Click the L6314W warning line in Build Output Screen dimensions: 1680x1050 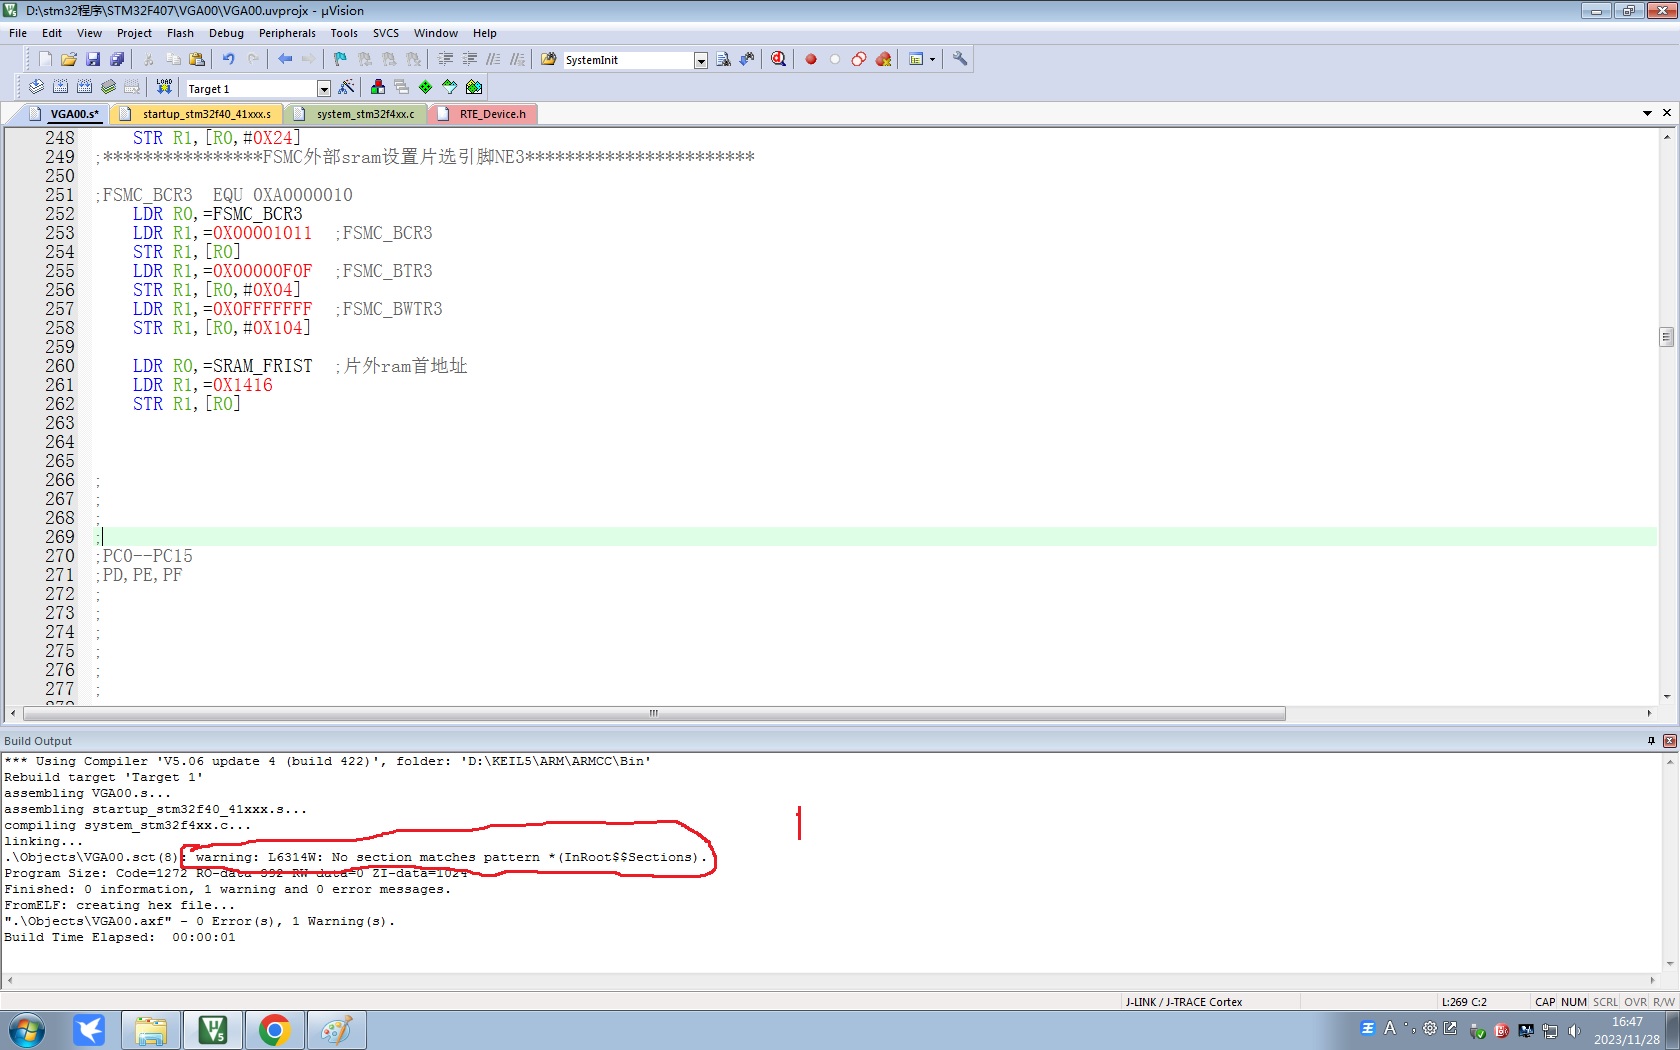click(355, 857)
